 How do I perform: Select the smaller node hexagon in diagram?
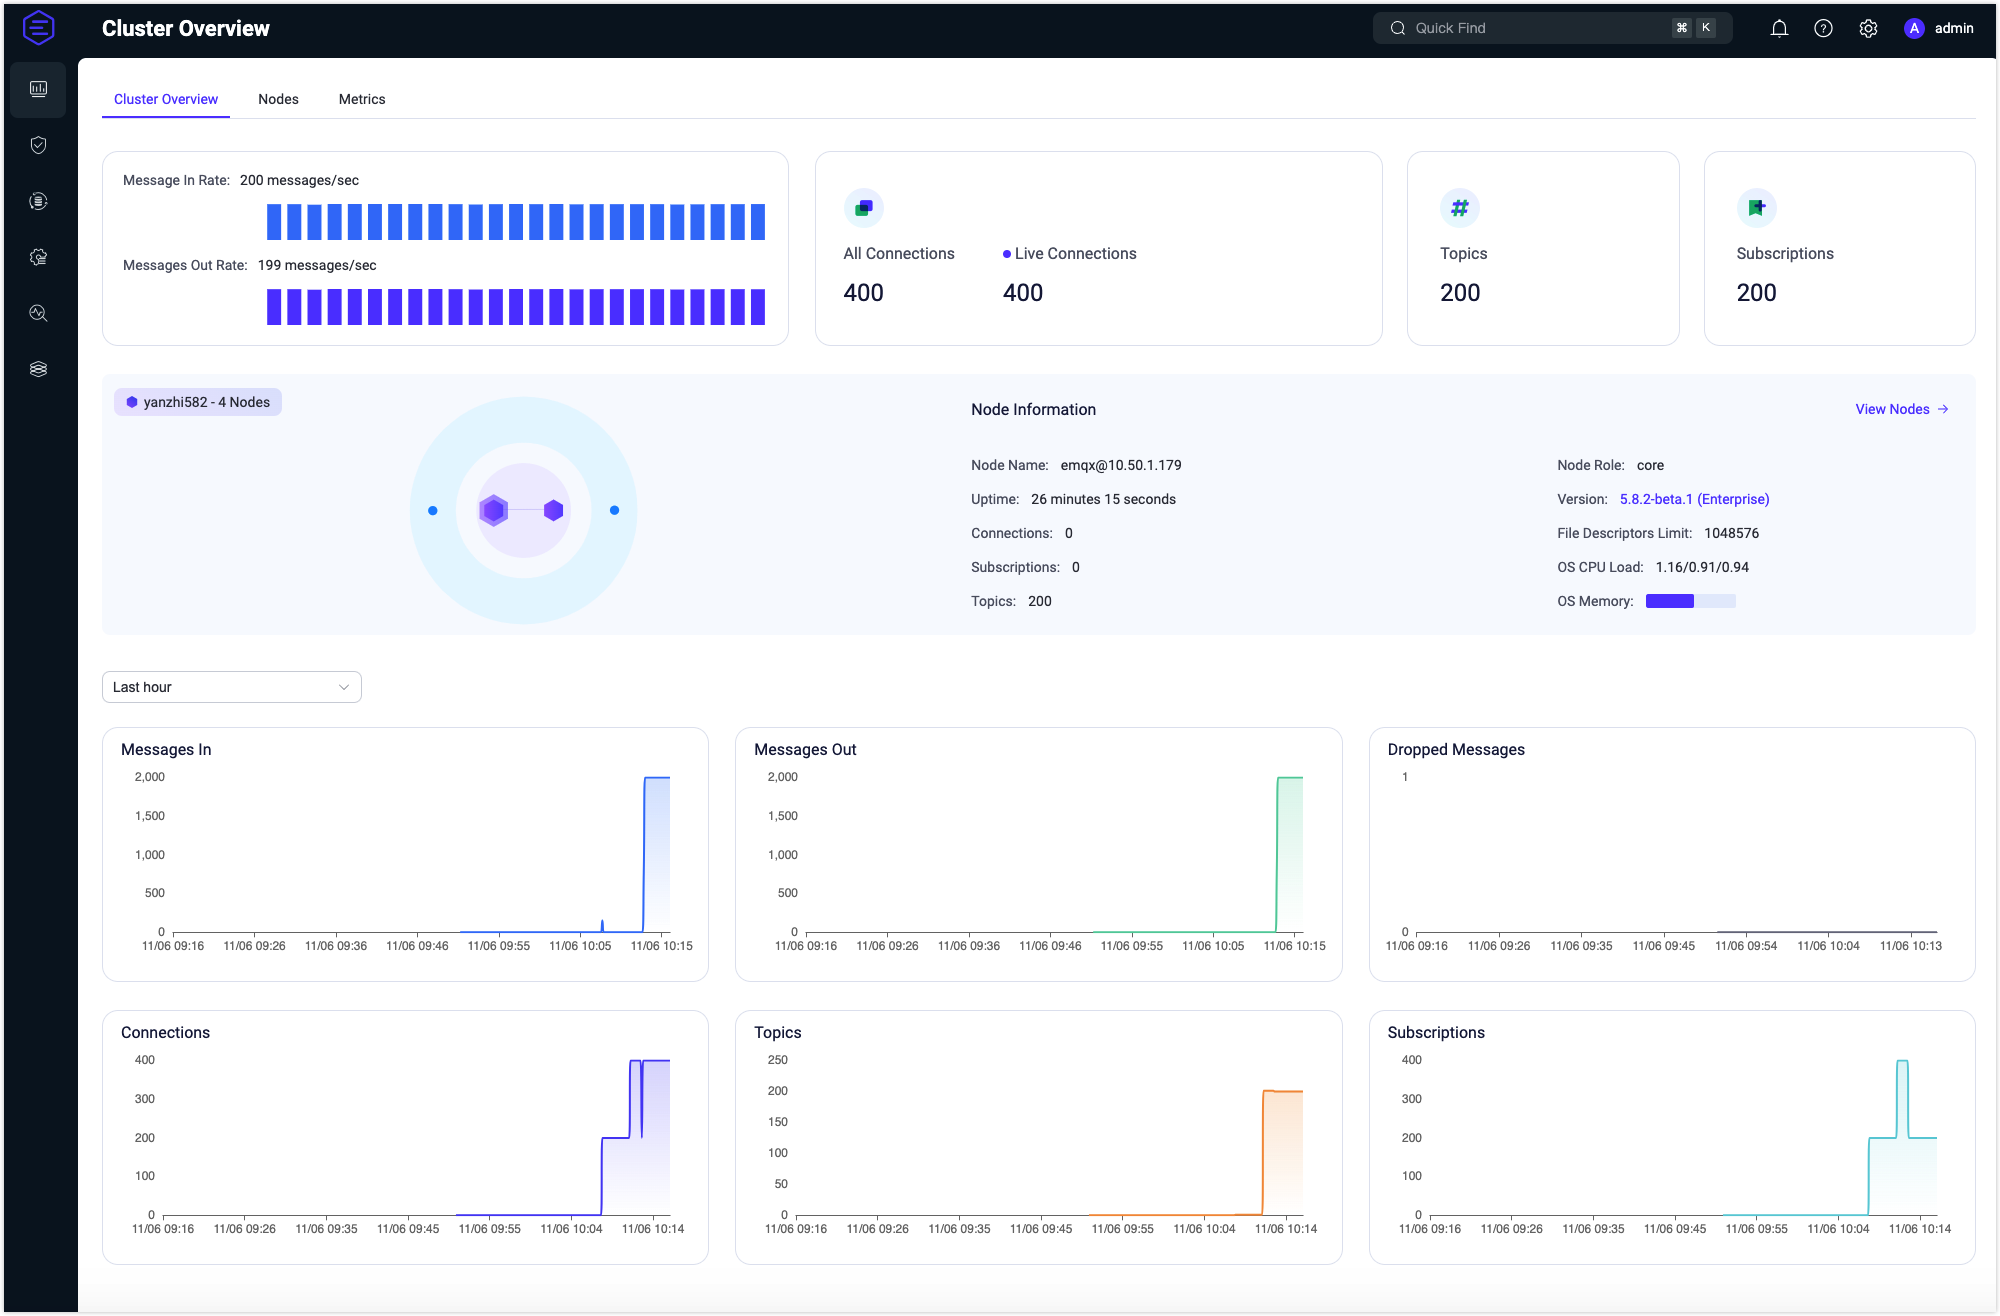click(554, 510)
